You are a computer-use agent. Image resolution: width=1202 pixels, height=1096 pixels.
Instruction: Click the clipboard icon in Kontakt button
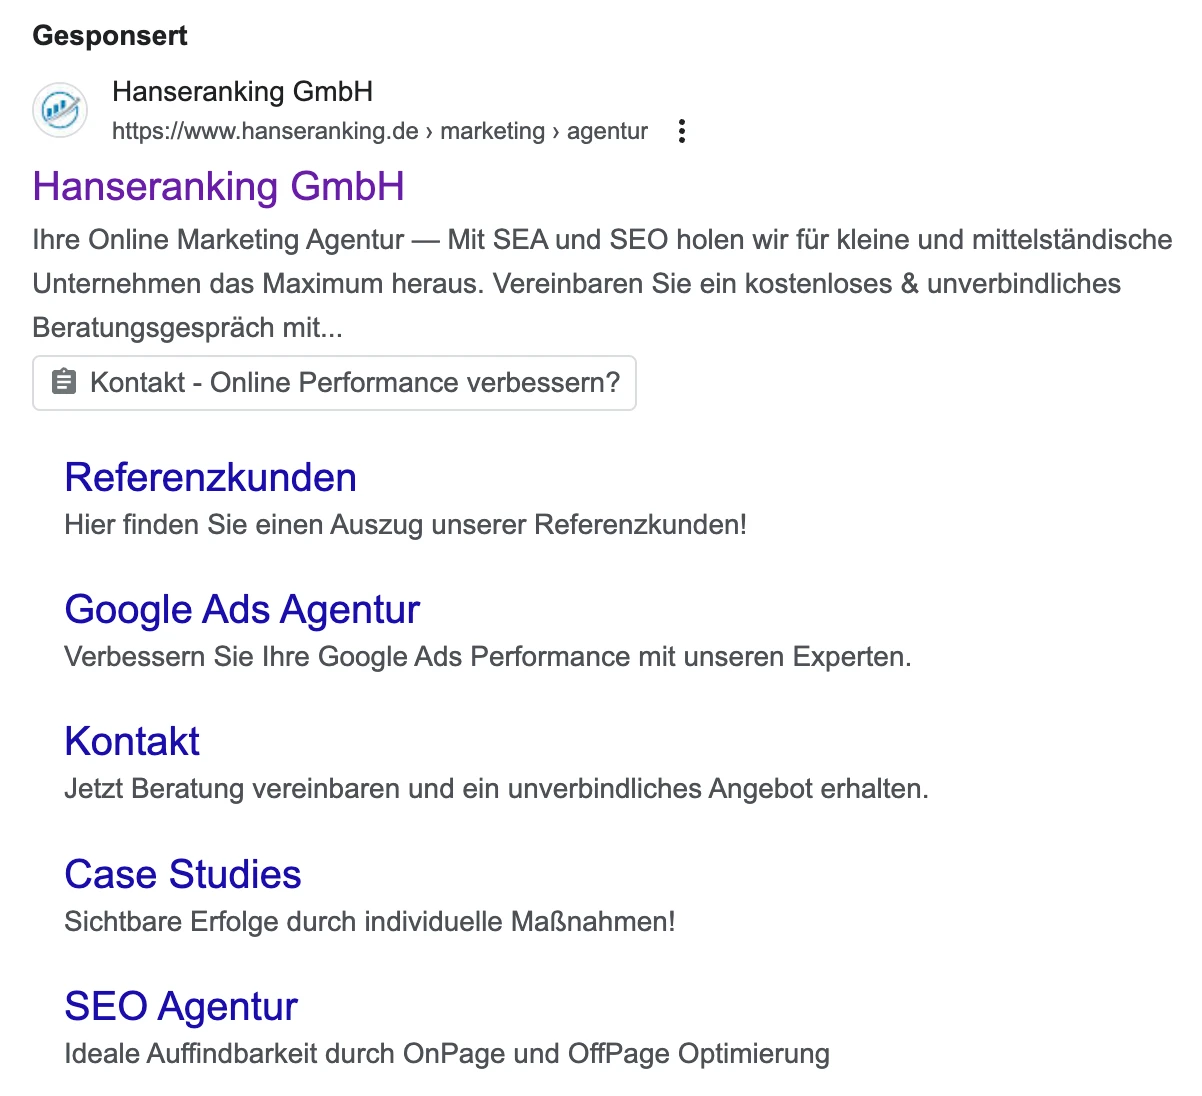pyautogui.click(x=64, y=382)
